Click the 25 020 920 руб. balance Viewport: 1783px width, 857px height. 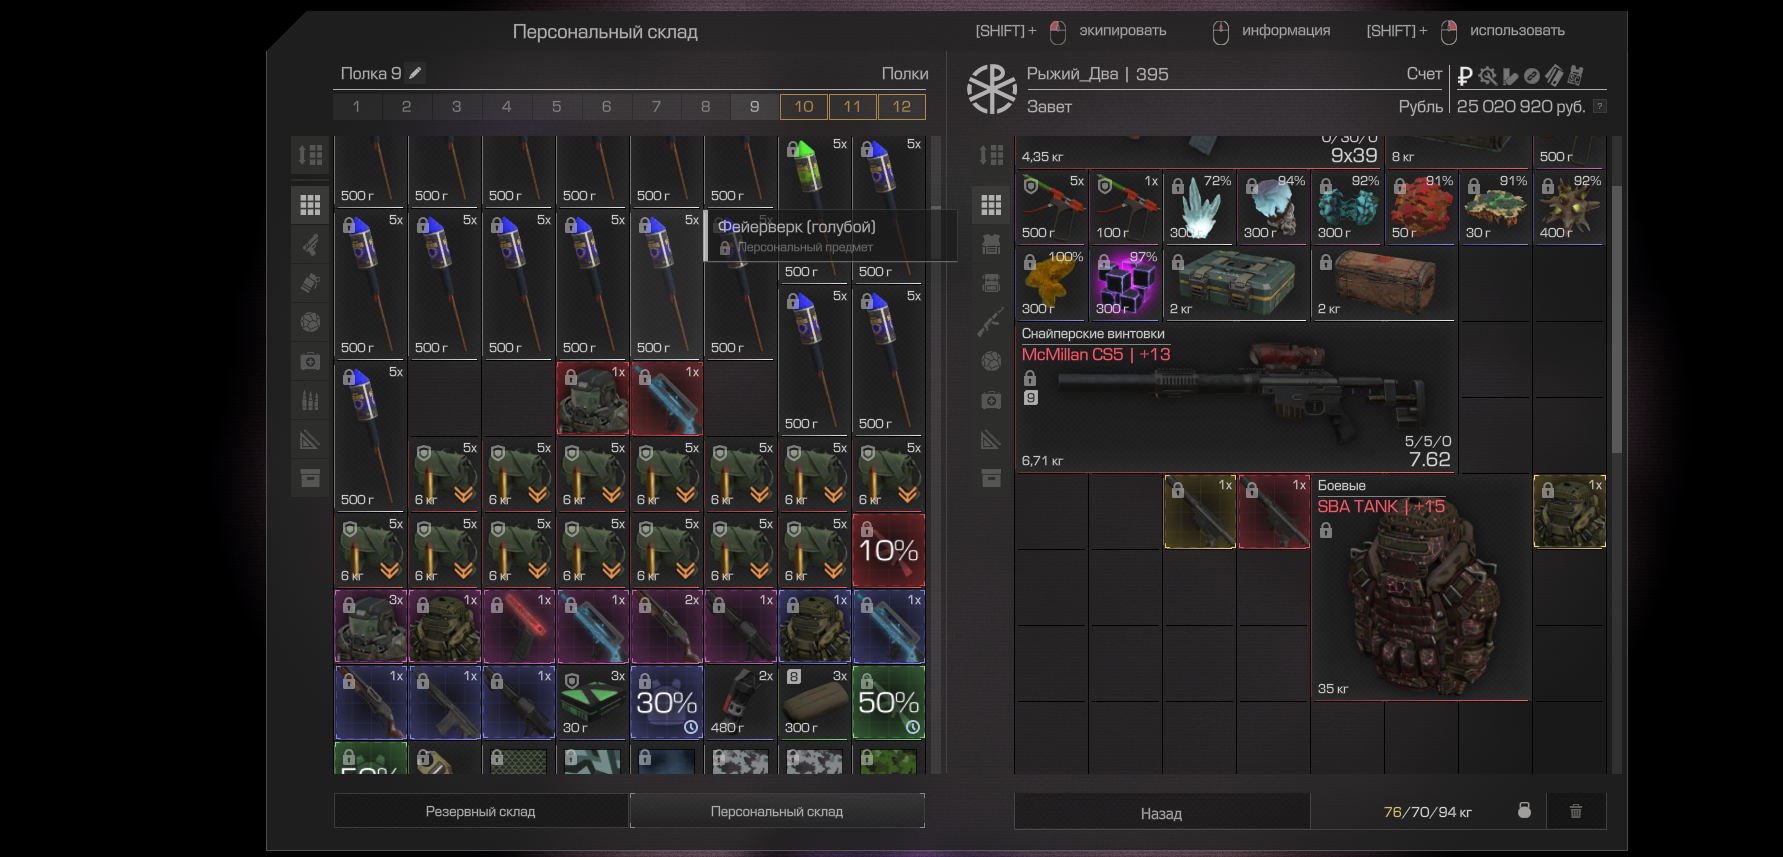click(x=1521, y=106)
